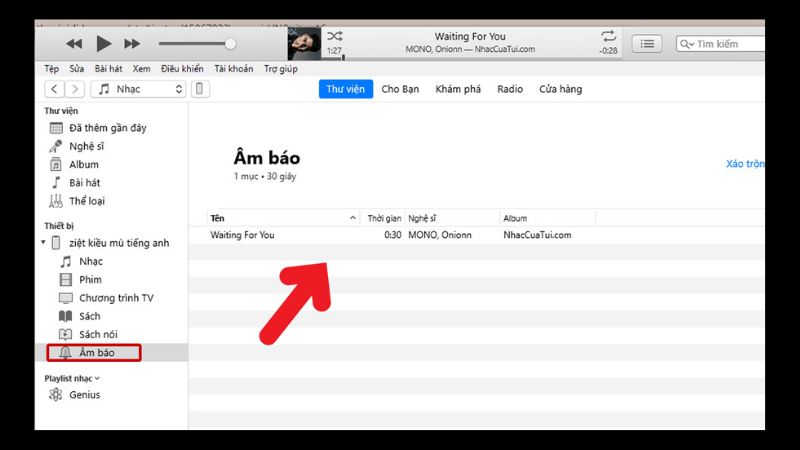Click the Xáo trộn shuffle link
Screen dimensions: 800x450
(x=745, y=164)
